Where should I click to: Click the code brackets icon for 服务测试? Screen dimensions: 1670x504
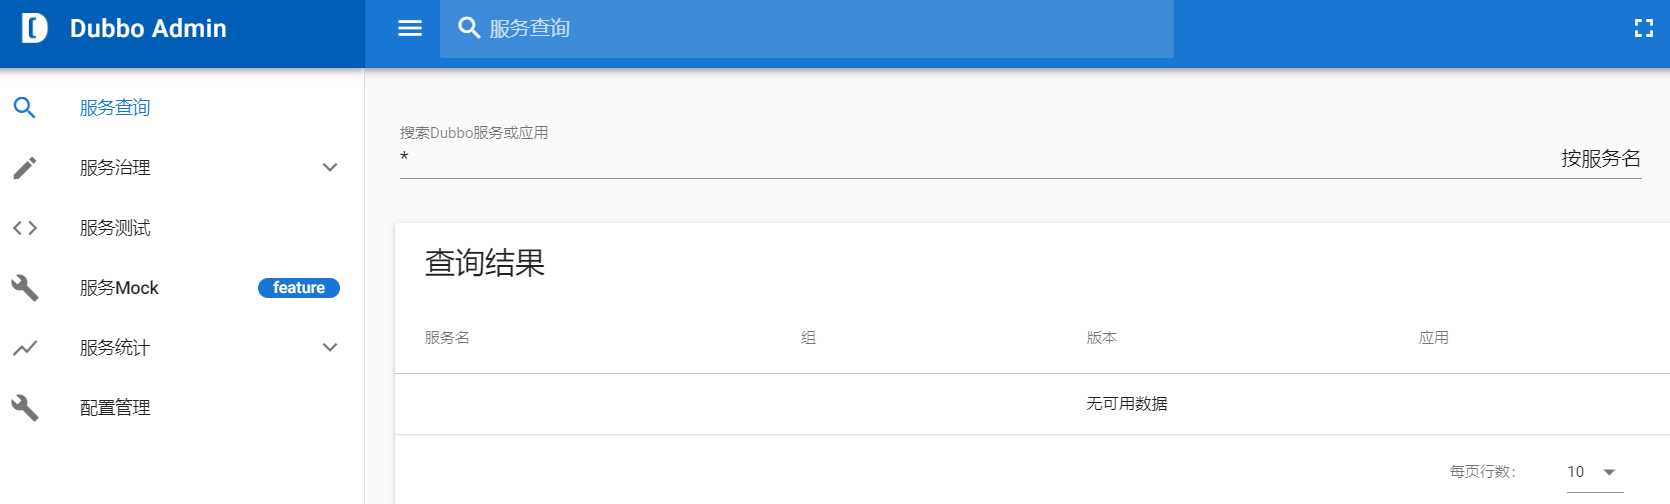tap(25, 228)
